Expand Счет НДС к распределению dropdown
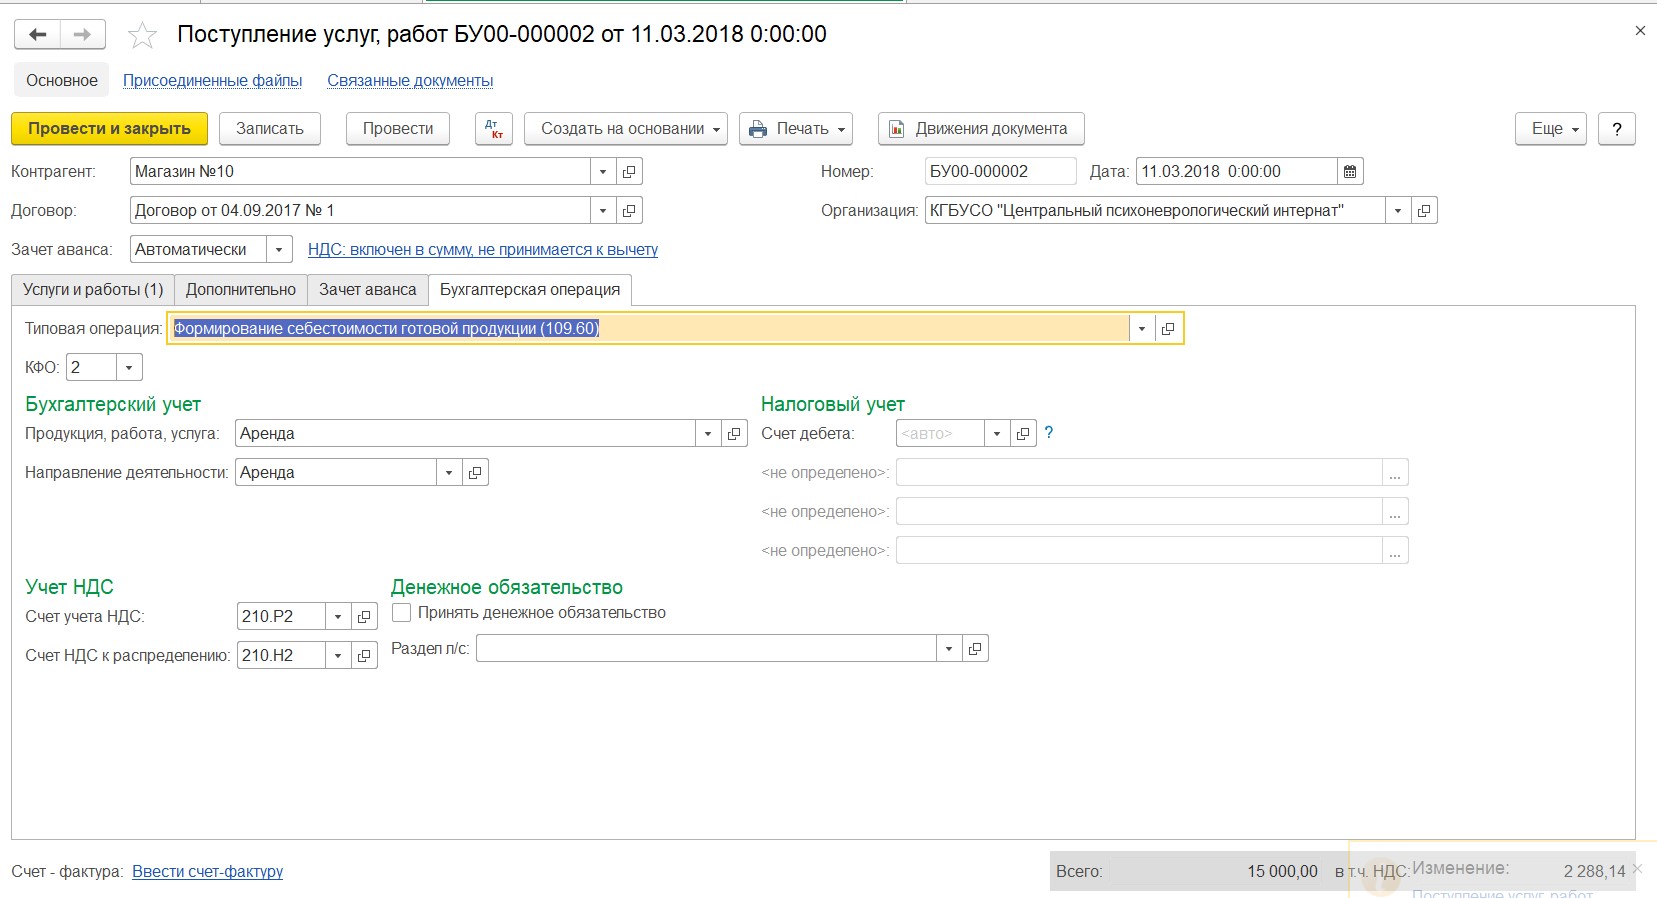 [338, 656]
